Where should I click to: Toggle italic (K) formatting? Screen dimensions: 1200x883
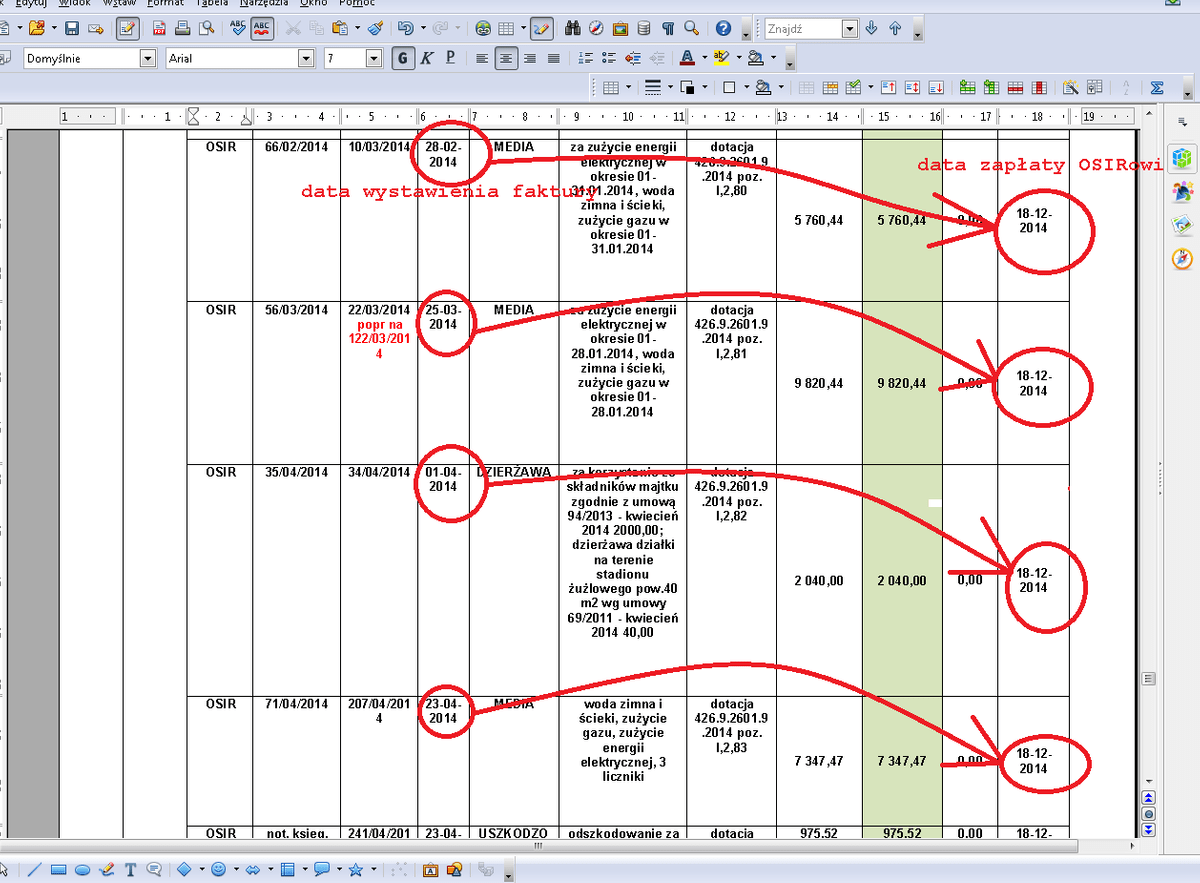[x=427, y=58]
